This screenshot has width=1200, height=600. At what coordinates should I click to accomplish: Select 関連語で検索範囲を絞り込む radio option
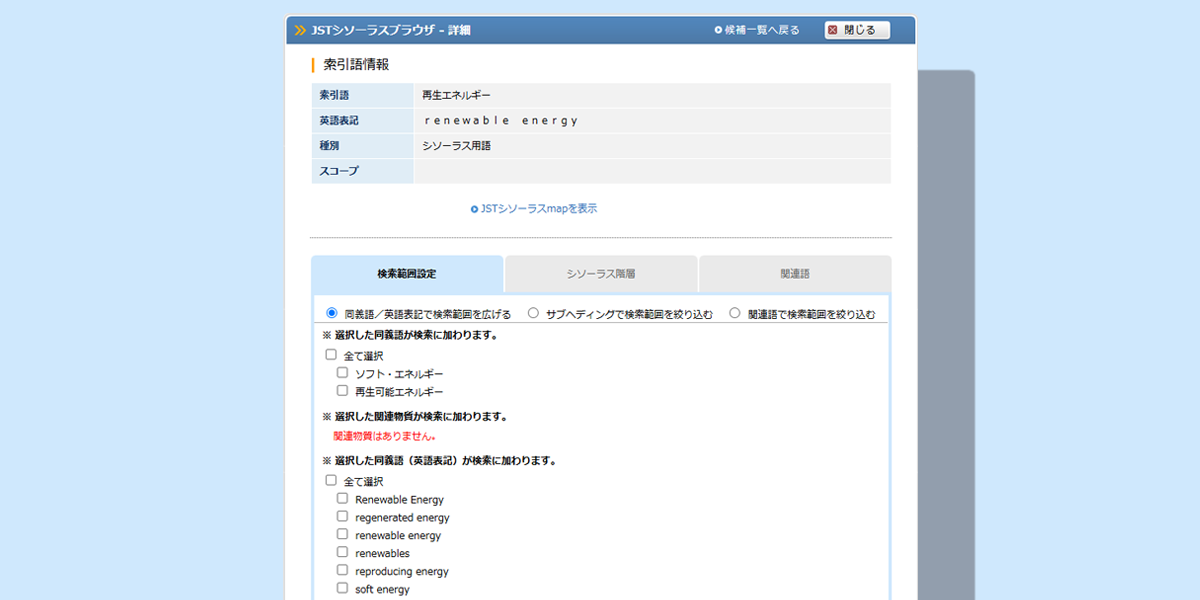click(735, 313)
